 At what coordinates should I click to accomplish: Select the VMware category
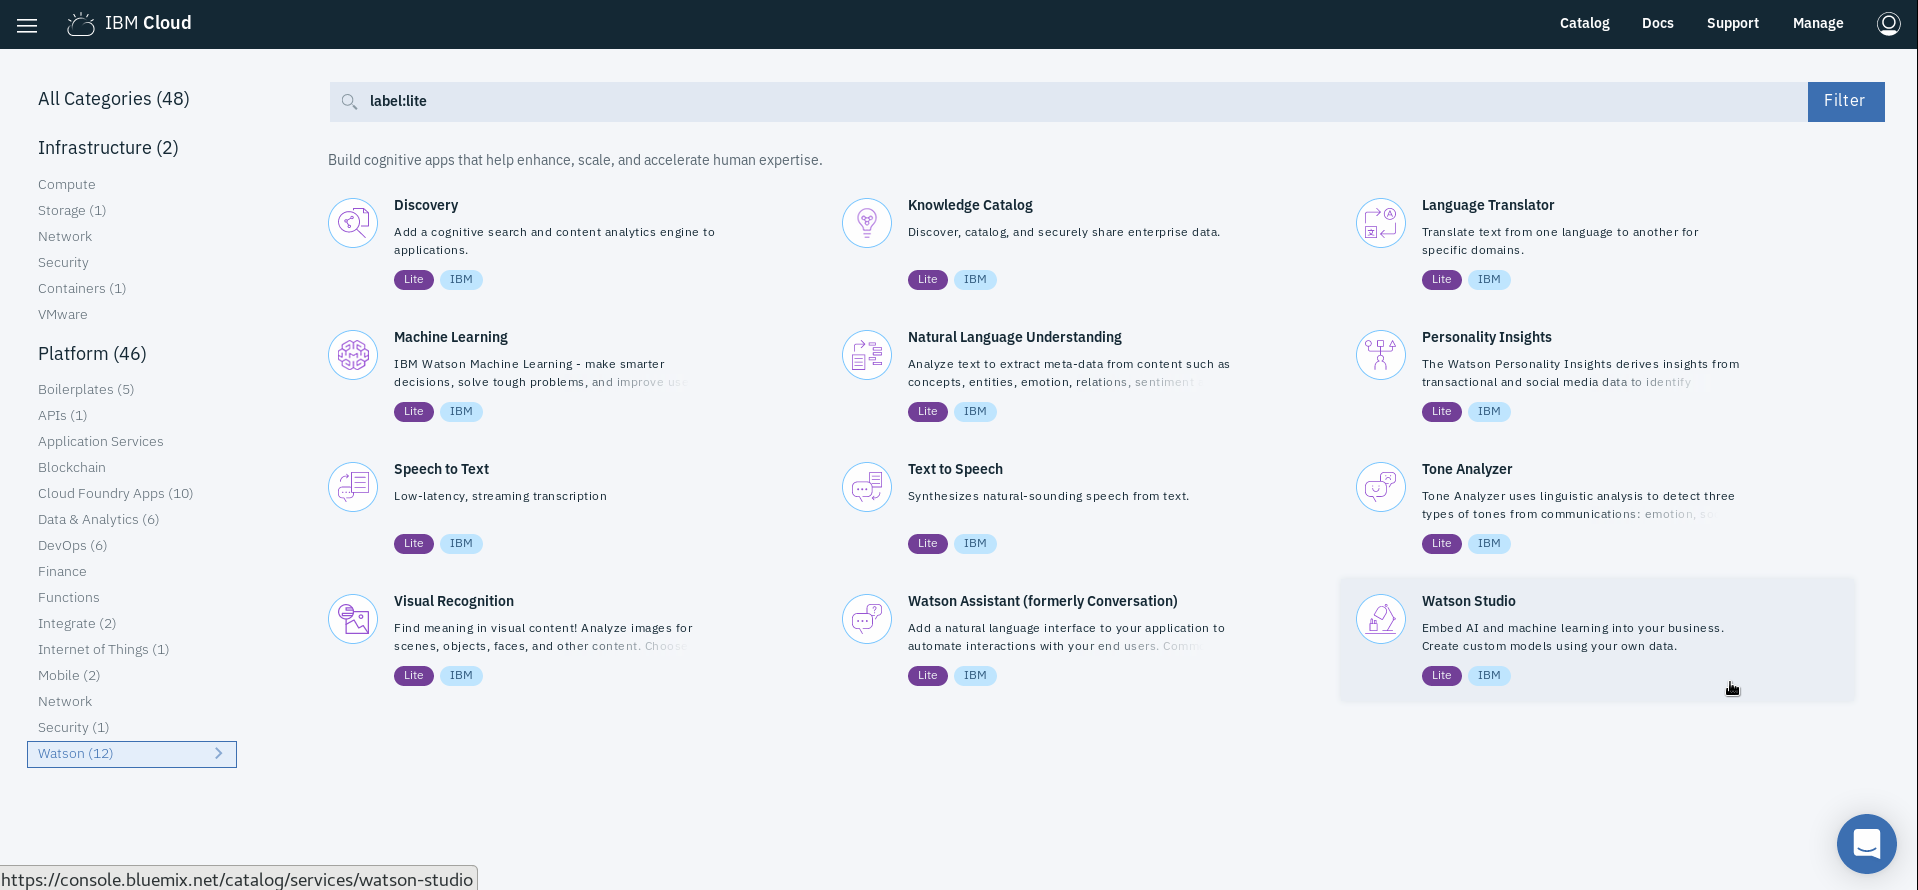pos(63,315)
